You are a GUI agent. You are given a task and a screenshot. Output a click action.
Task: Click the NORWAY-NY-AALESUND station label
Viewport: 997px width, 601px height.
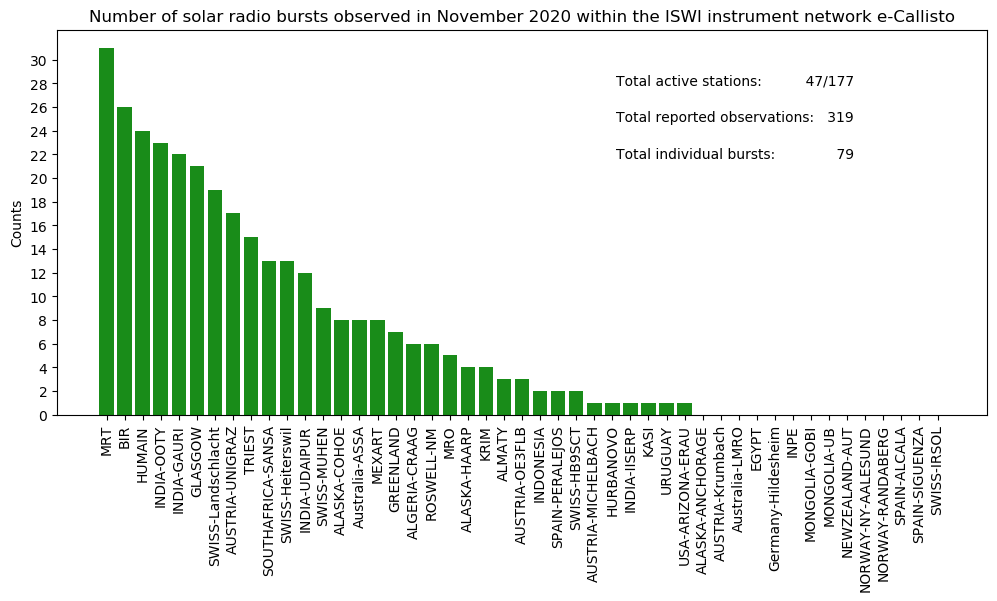(863, 511)
